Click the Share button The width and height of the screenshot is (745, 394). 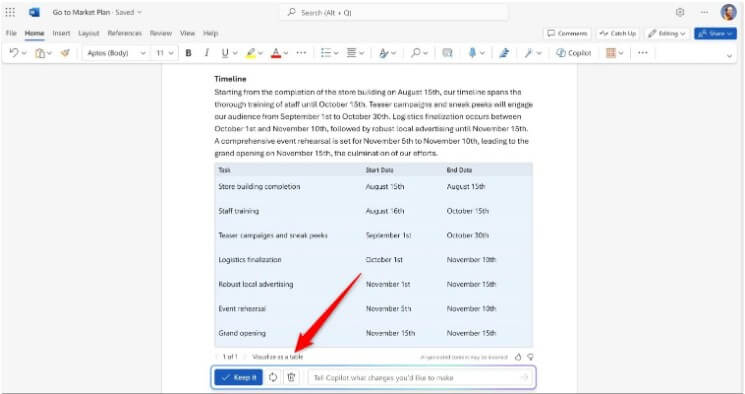coord(716,34)
